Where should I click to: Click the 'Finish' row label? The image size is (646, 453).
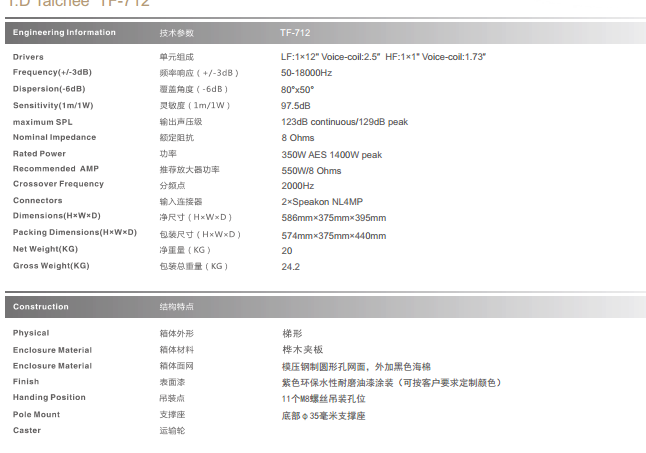pyautogui.click(x=26, y=382)
